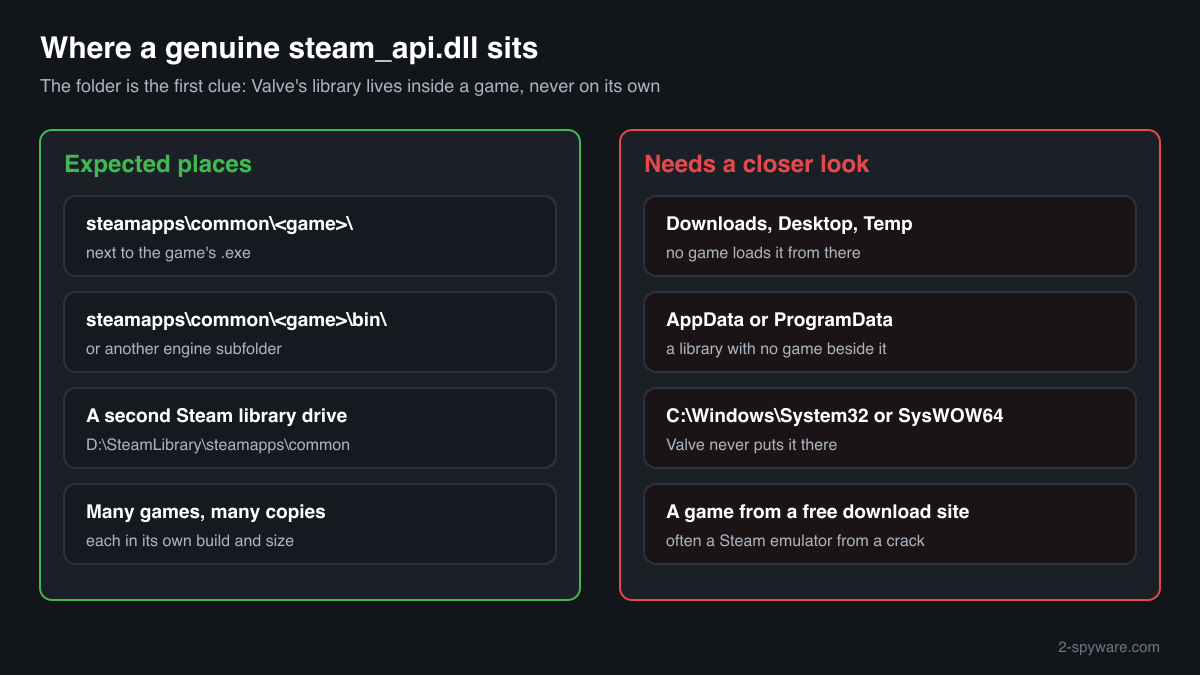Click 'or another engine subfolder' text
This screenshot has width=1200, height=675.
[x=184, y=349]
